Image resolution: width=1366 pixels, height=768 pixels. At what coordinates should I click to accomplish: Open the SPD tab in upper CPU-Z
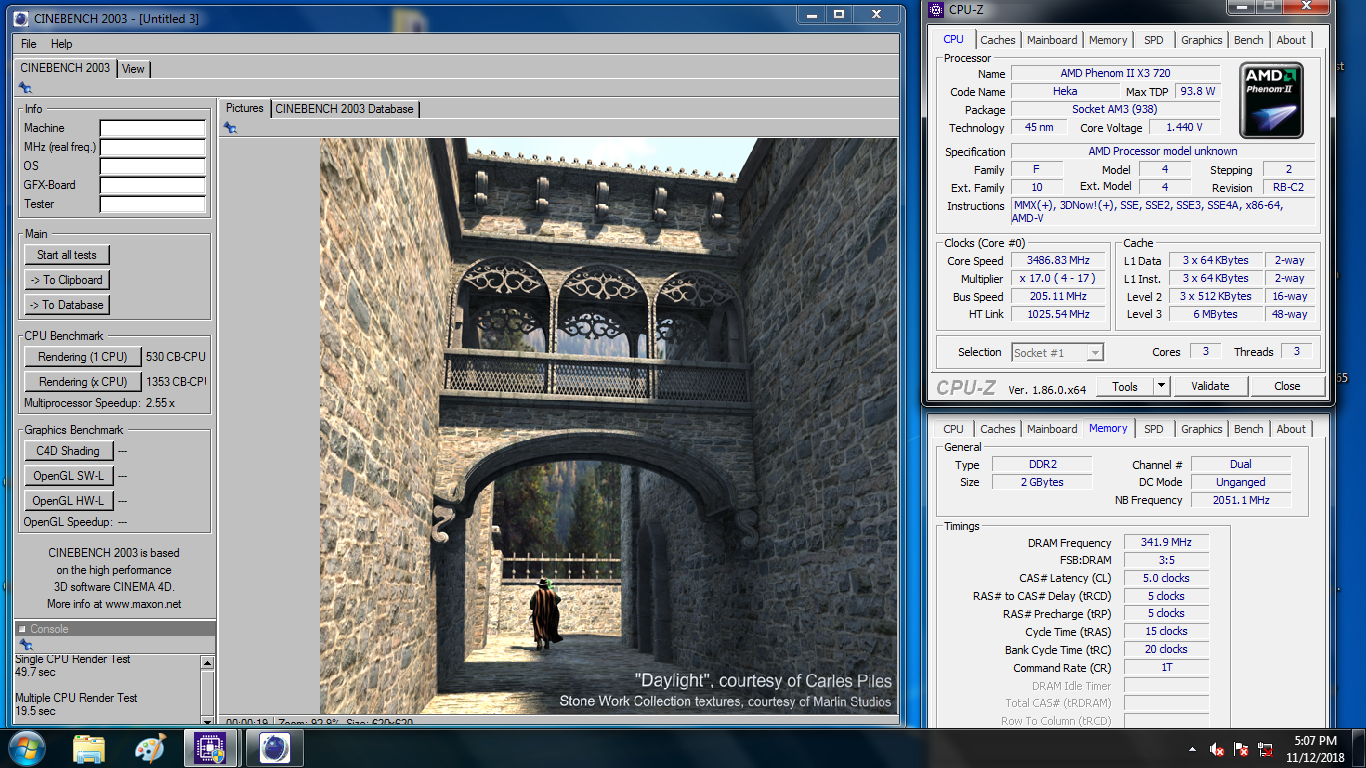pos(1154,40)
